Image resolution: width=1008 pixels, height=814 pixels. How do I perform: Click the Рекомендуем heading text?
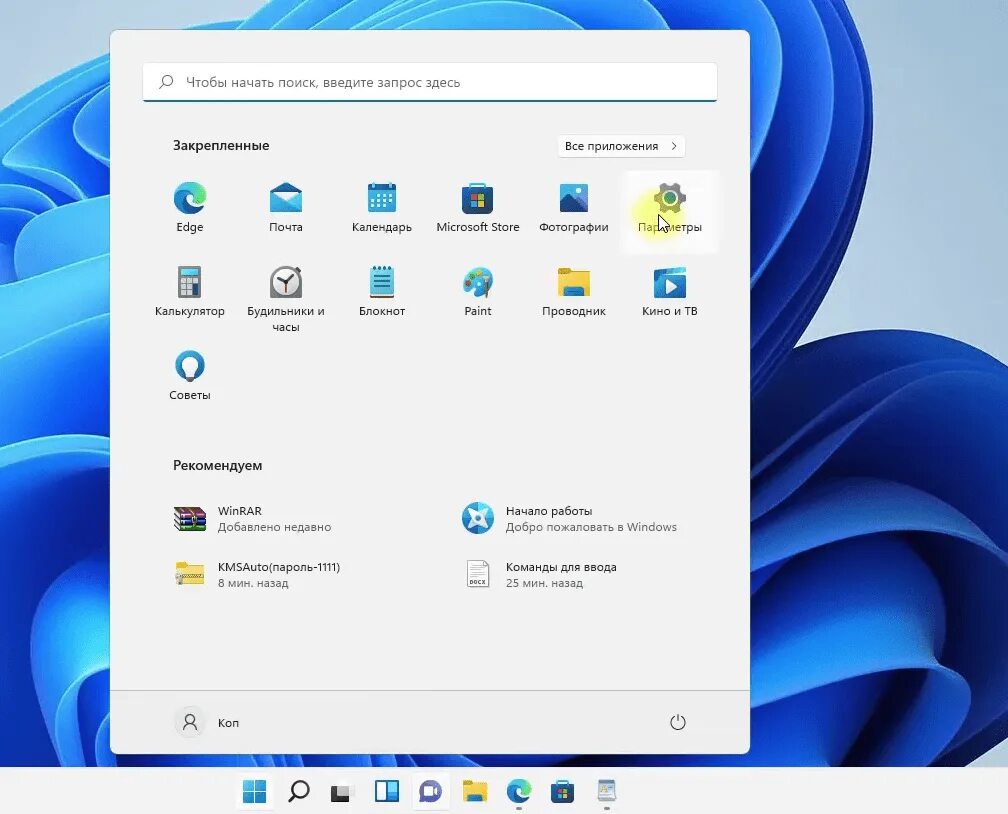click(217, 466)
